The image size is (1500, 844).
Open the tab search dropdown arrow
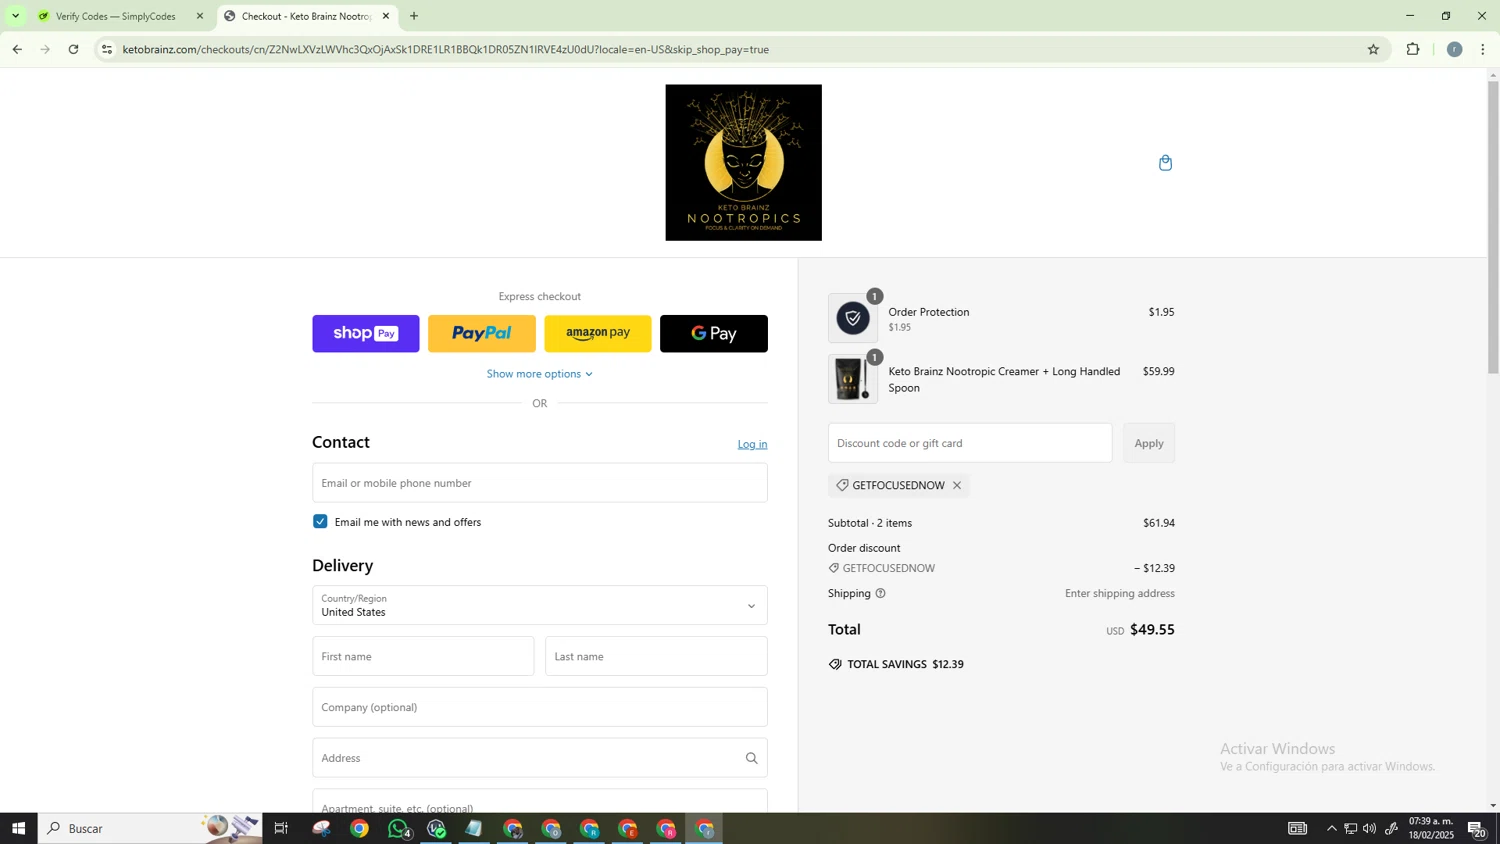point(15,16)
